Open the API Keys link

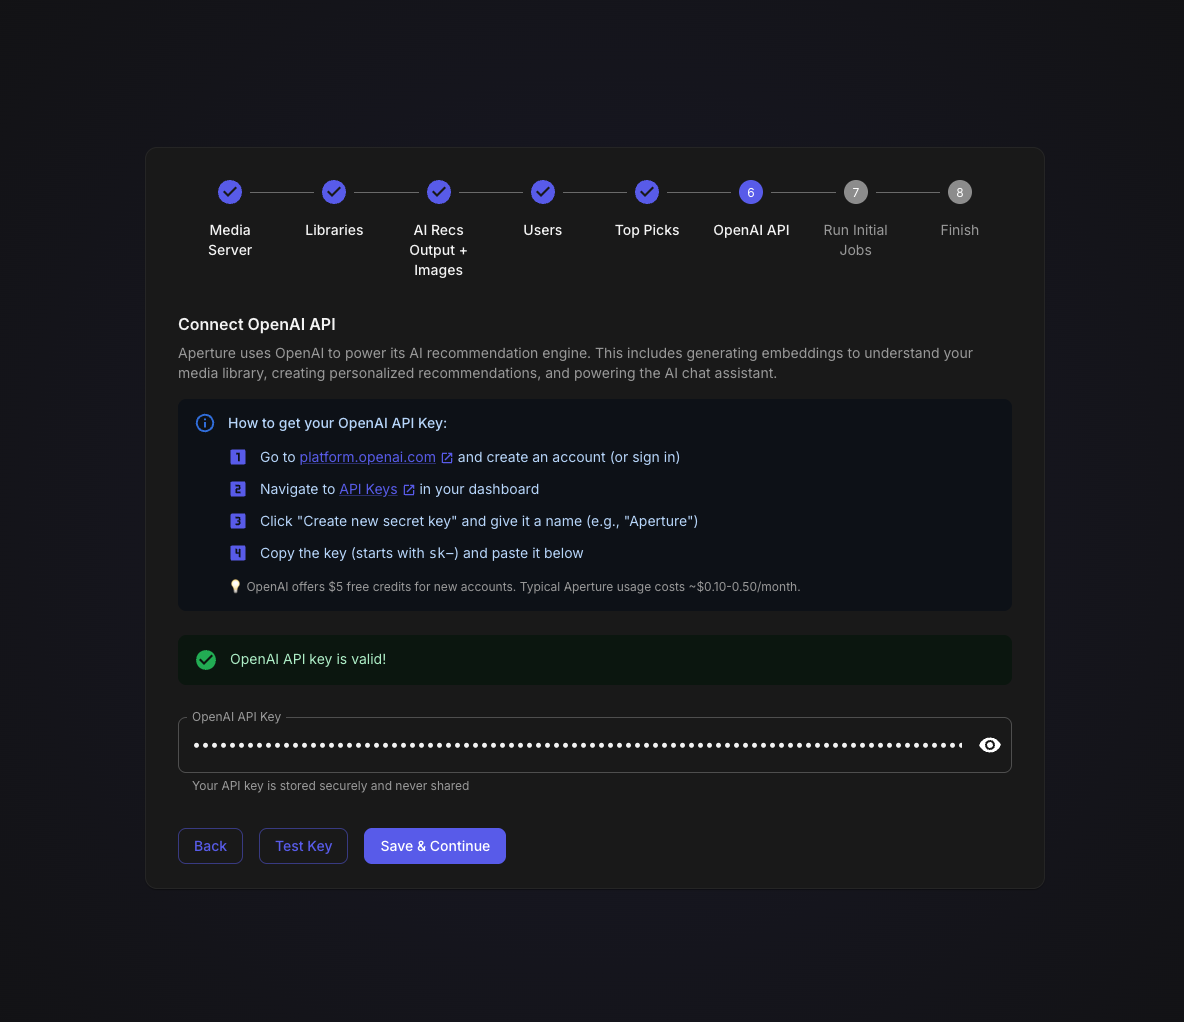[368, 489]
